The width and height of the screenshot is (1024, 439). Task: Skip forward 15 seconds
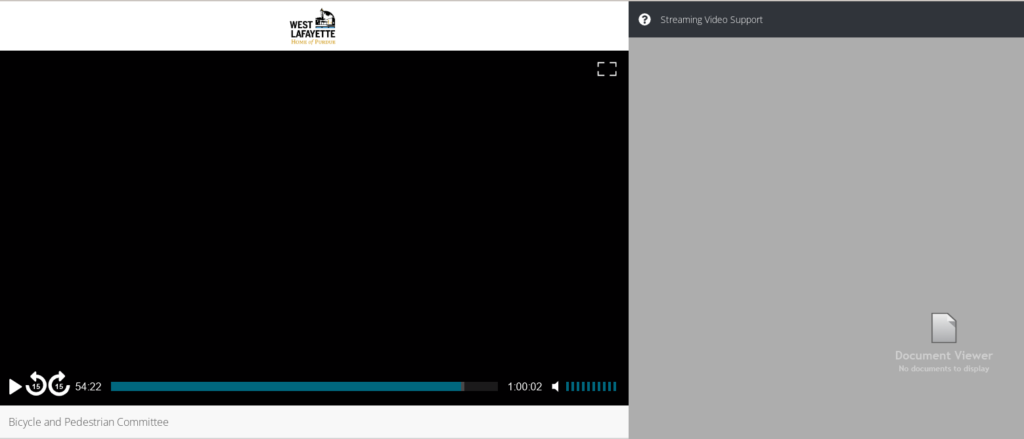click(x=59, y=386)
